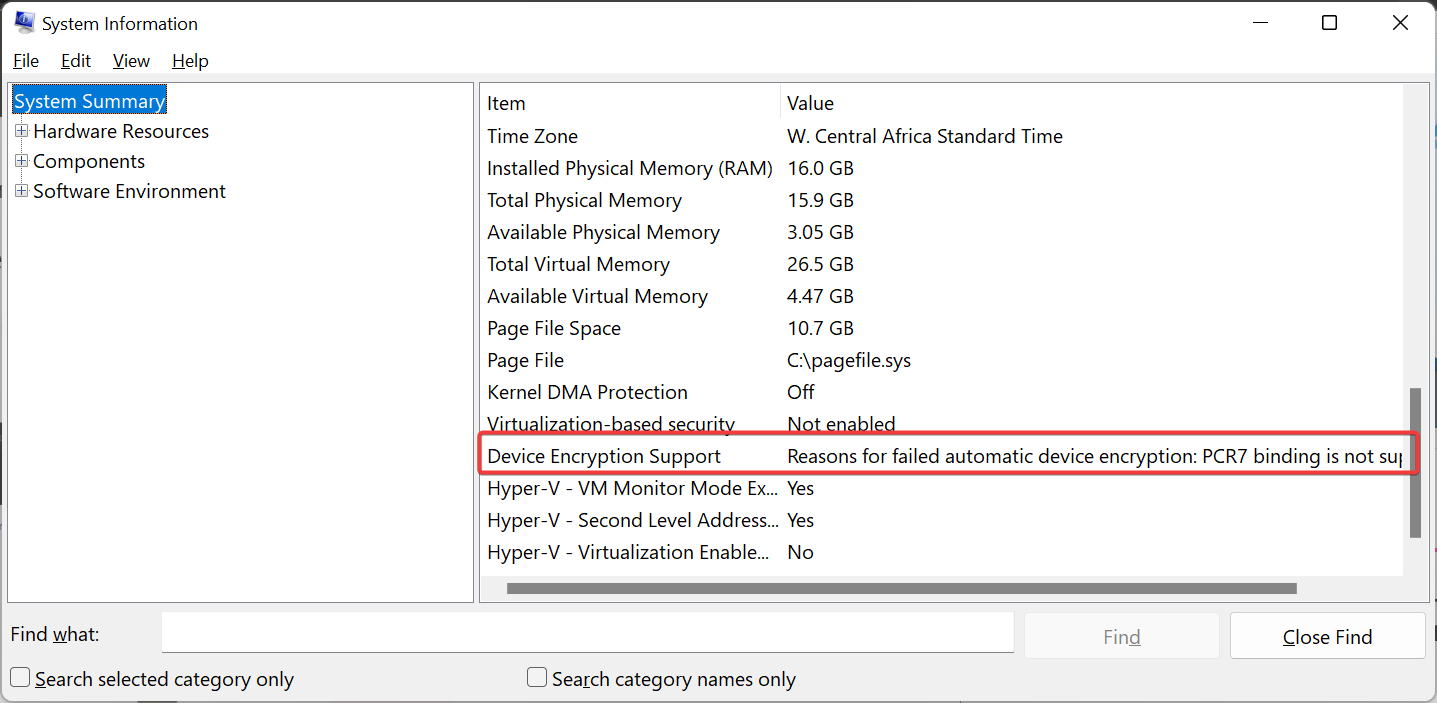Click the horizontal scrollbar thumb
Image resolution: width=1437 pixels, height=703 pixels.
[900, 589]
